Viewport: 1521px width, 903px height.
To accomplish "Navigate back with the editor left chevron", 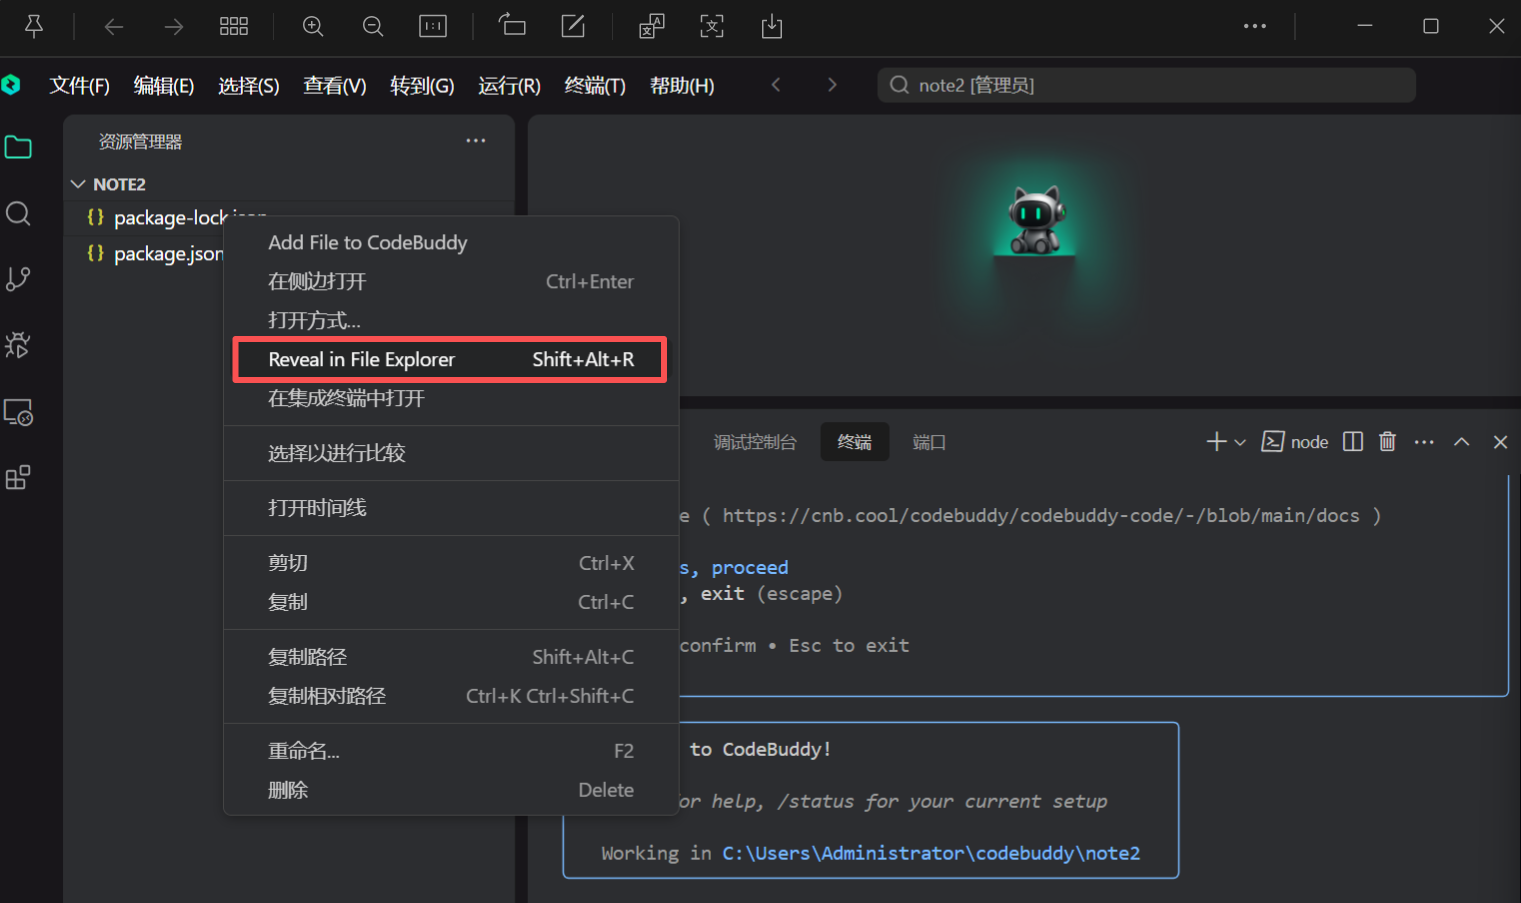I will [x=776, y=85].
